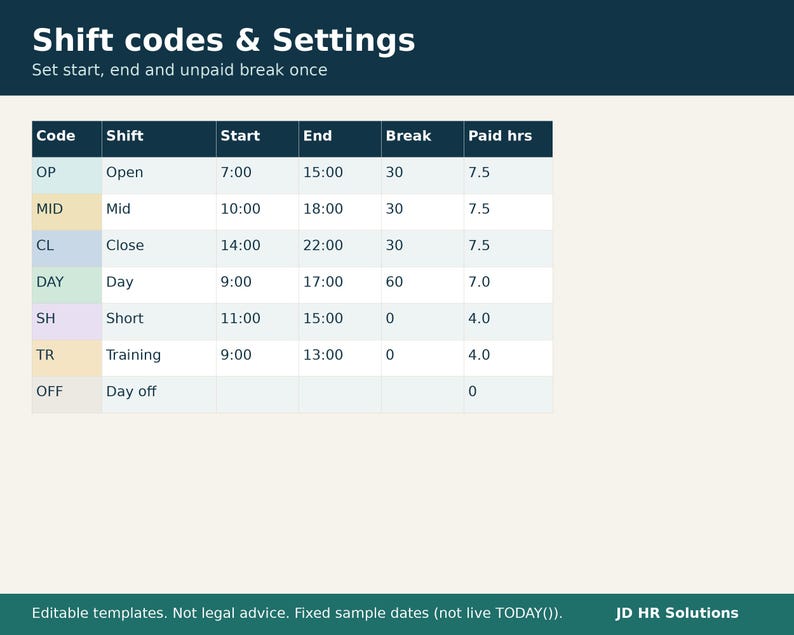This screenshot has height=635, width=794.
Task: Click the Shift codes & Settings title
Action: (x=223, y=40)
